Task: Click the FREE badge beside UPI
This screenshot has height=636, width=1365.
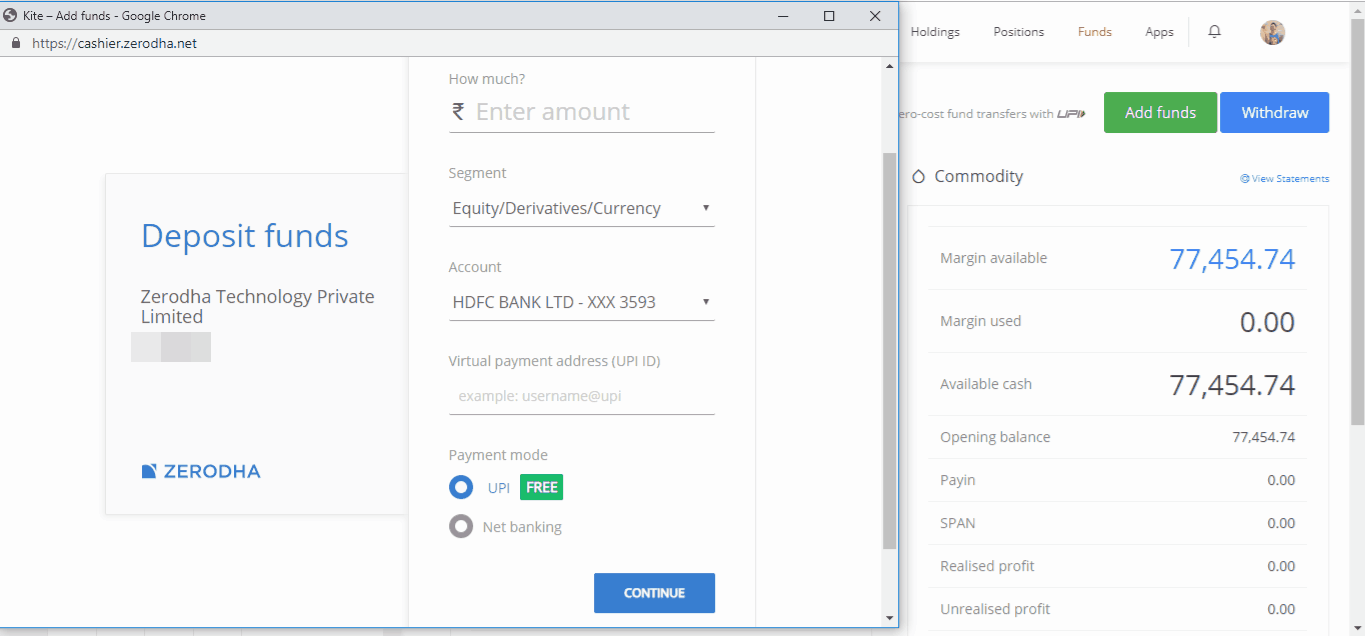Action: coord(542,488)
